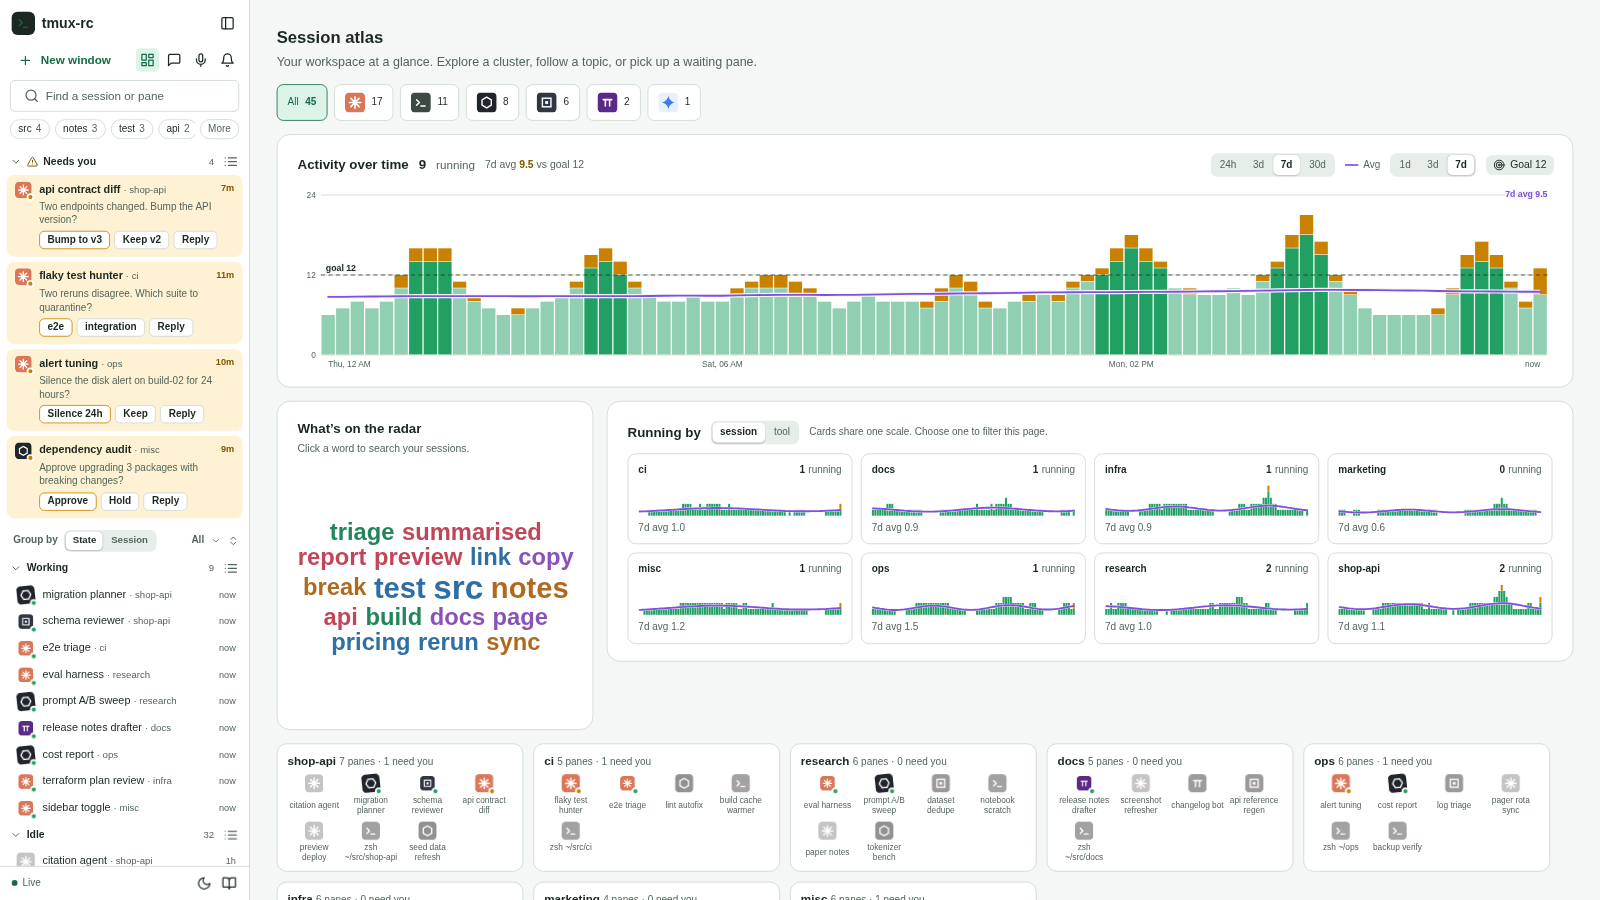Select the All 45 filter tab
Viewport: 1600px width, 900px height.
302,102
